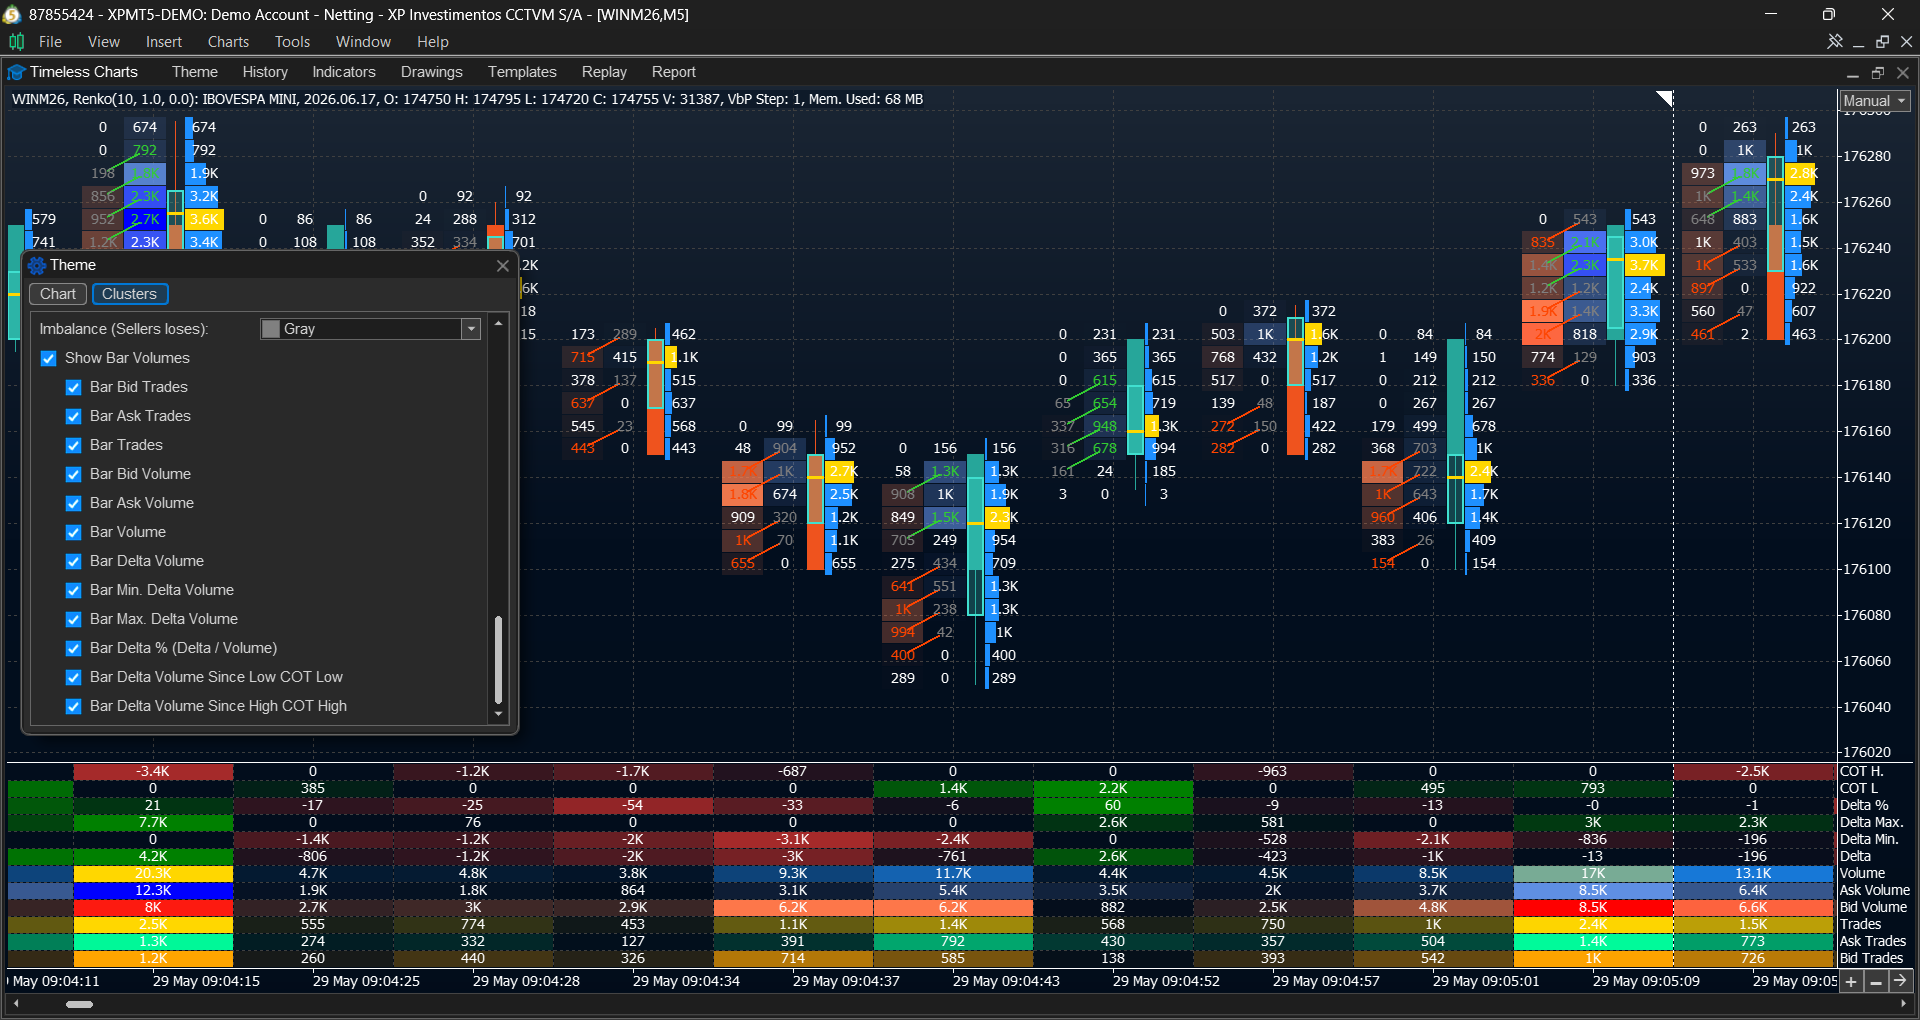
Task: Click the Gray color swatch for Imbalance
Action: [x=270, y=329]
